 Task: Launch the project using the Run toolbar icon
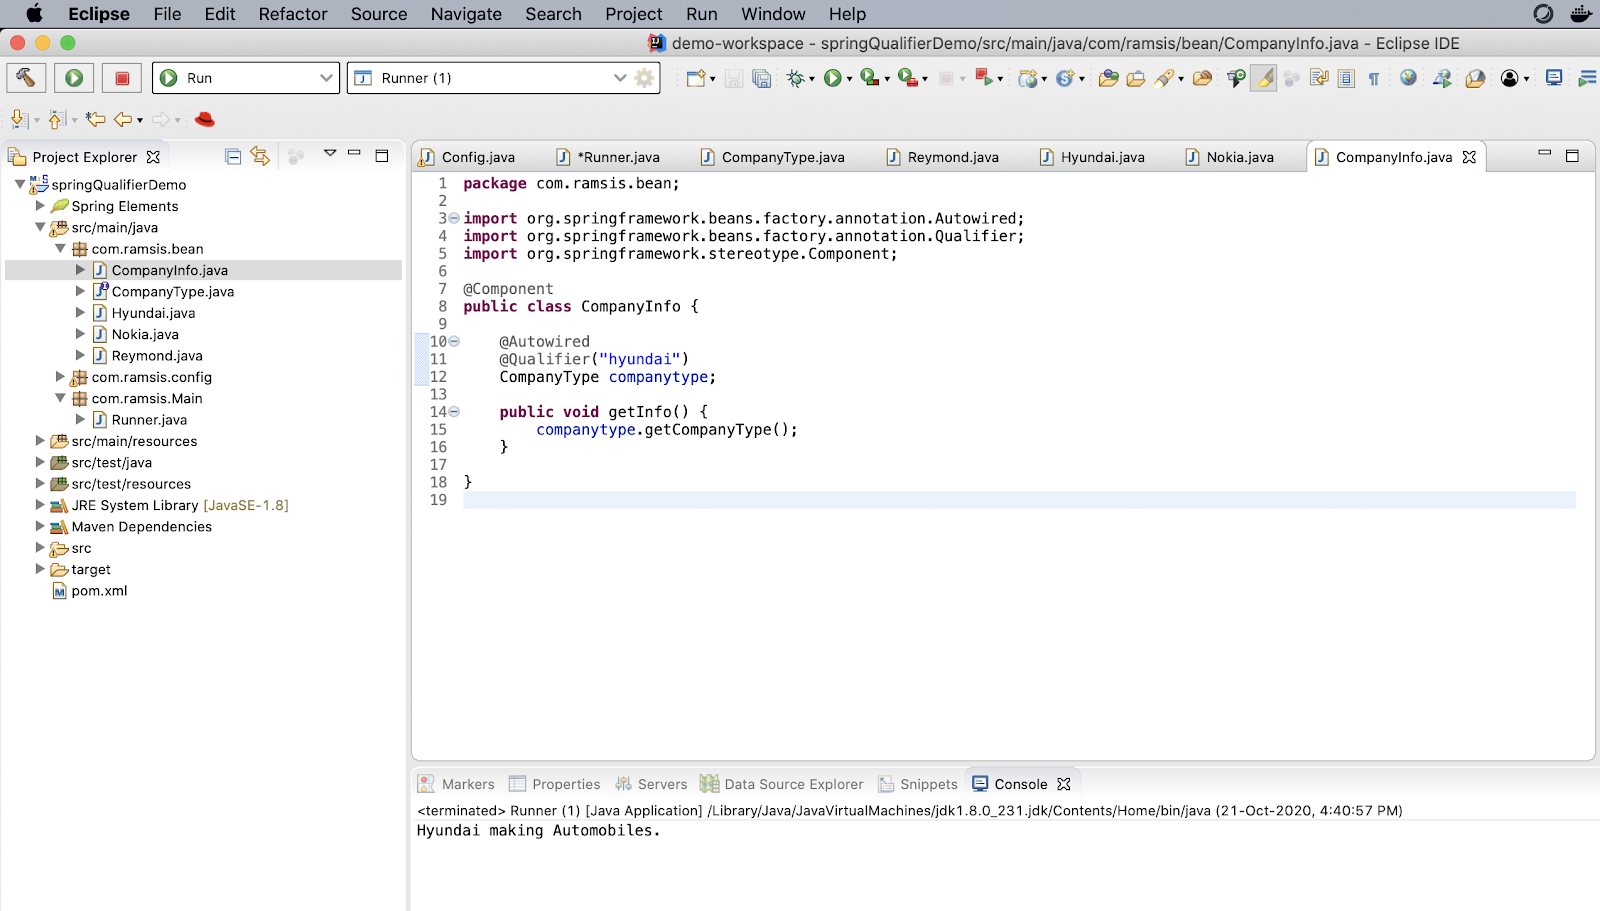click(73, 77)
